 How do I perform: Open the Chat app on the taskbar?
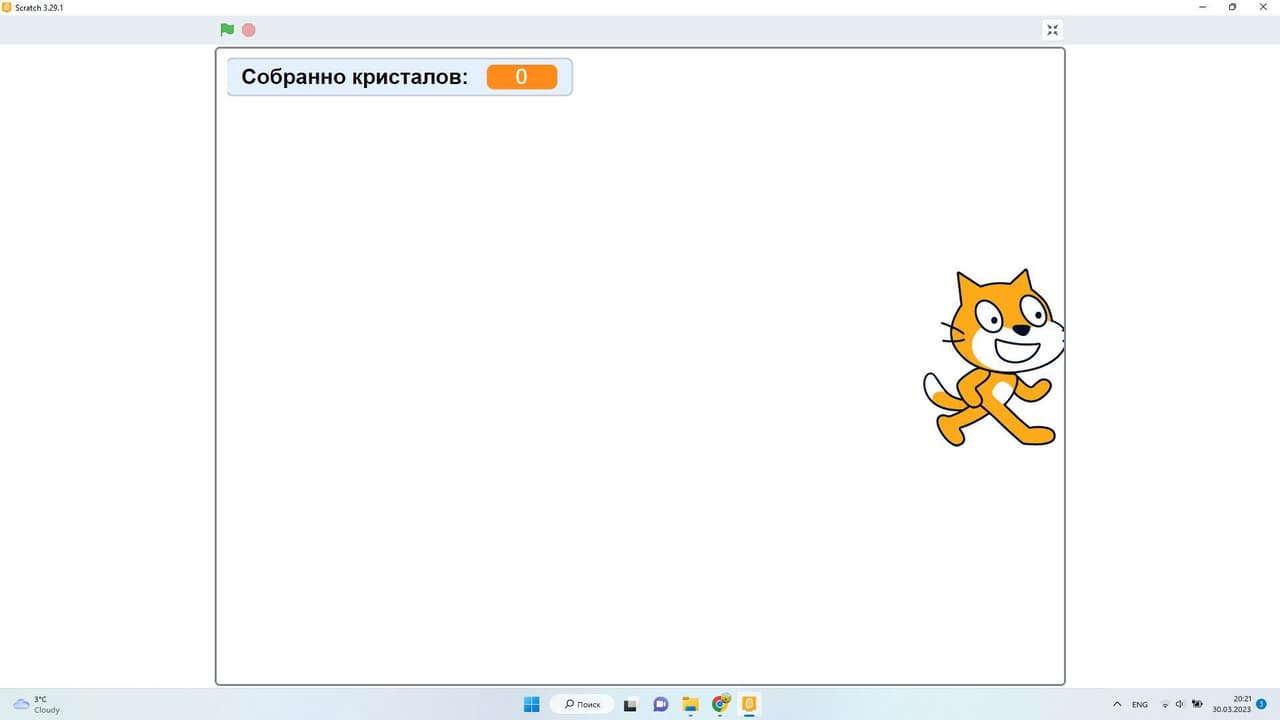tap(660, 704)
